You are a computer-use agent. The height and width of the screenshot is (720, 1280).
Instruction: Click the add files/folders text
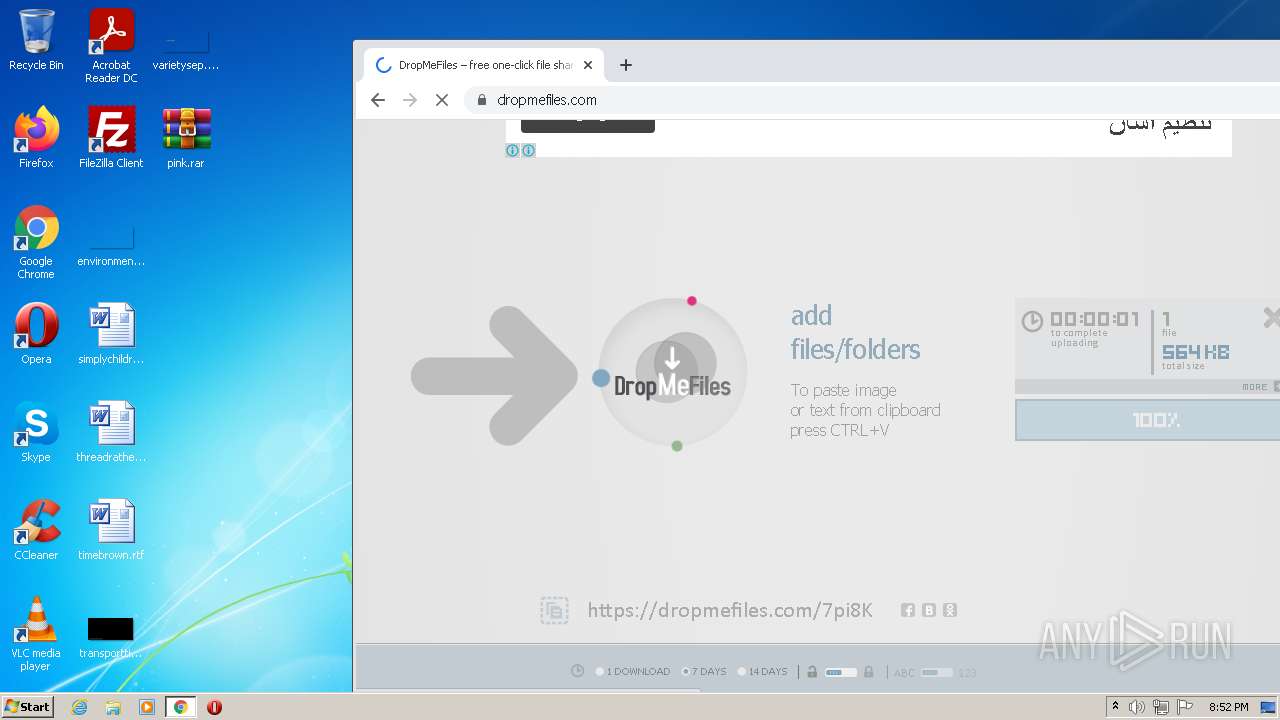855,332
